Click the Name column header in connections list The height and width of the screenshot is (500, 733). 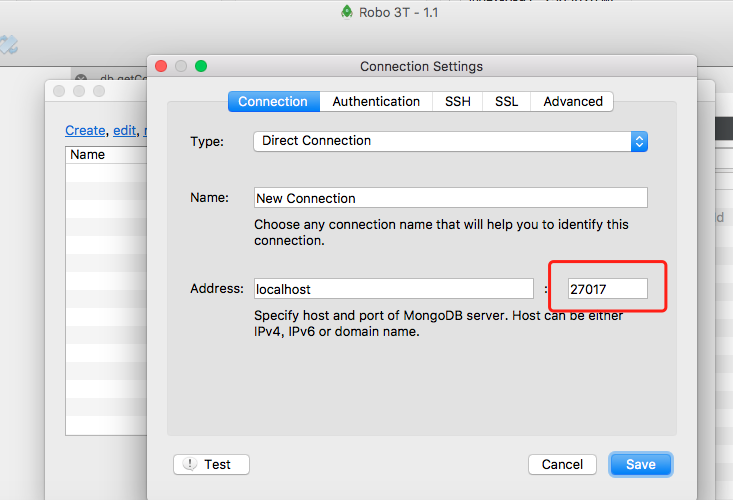[107, 155]
